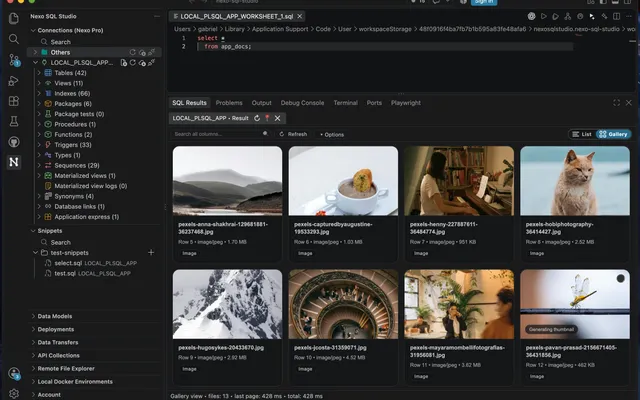The height and width of the screenshot is (400, 640).
Task: Switch results to Gallery view
Action: point(613,134)
